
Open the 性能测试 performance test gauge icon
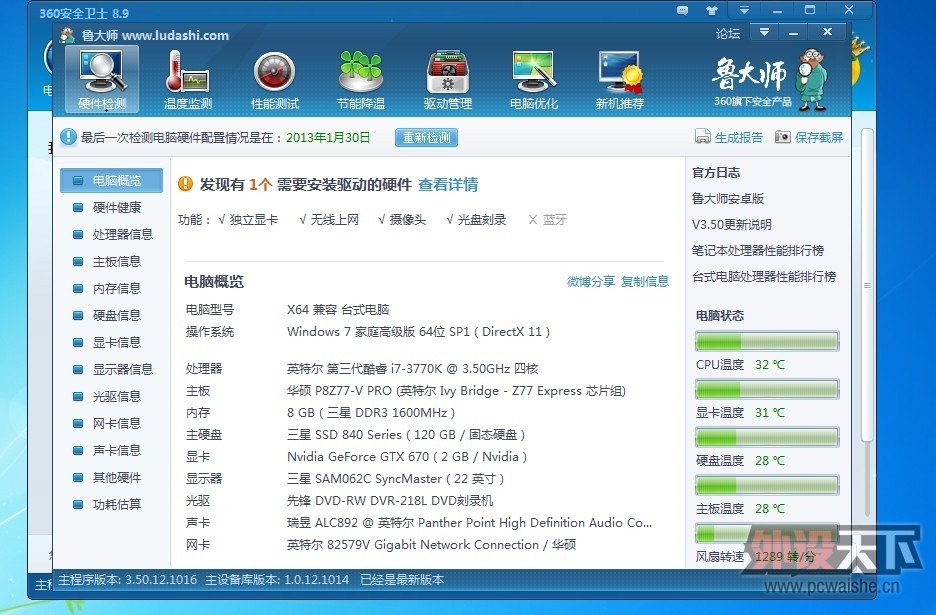point(275,79)
